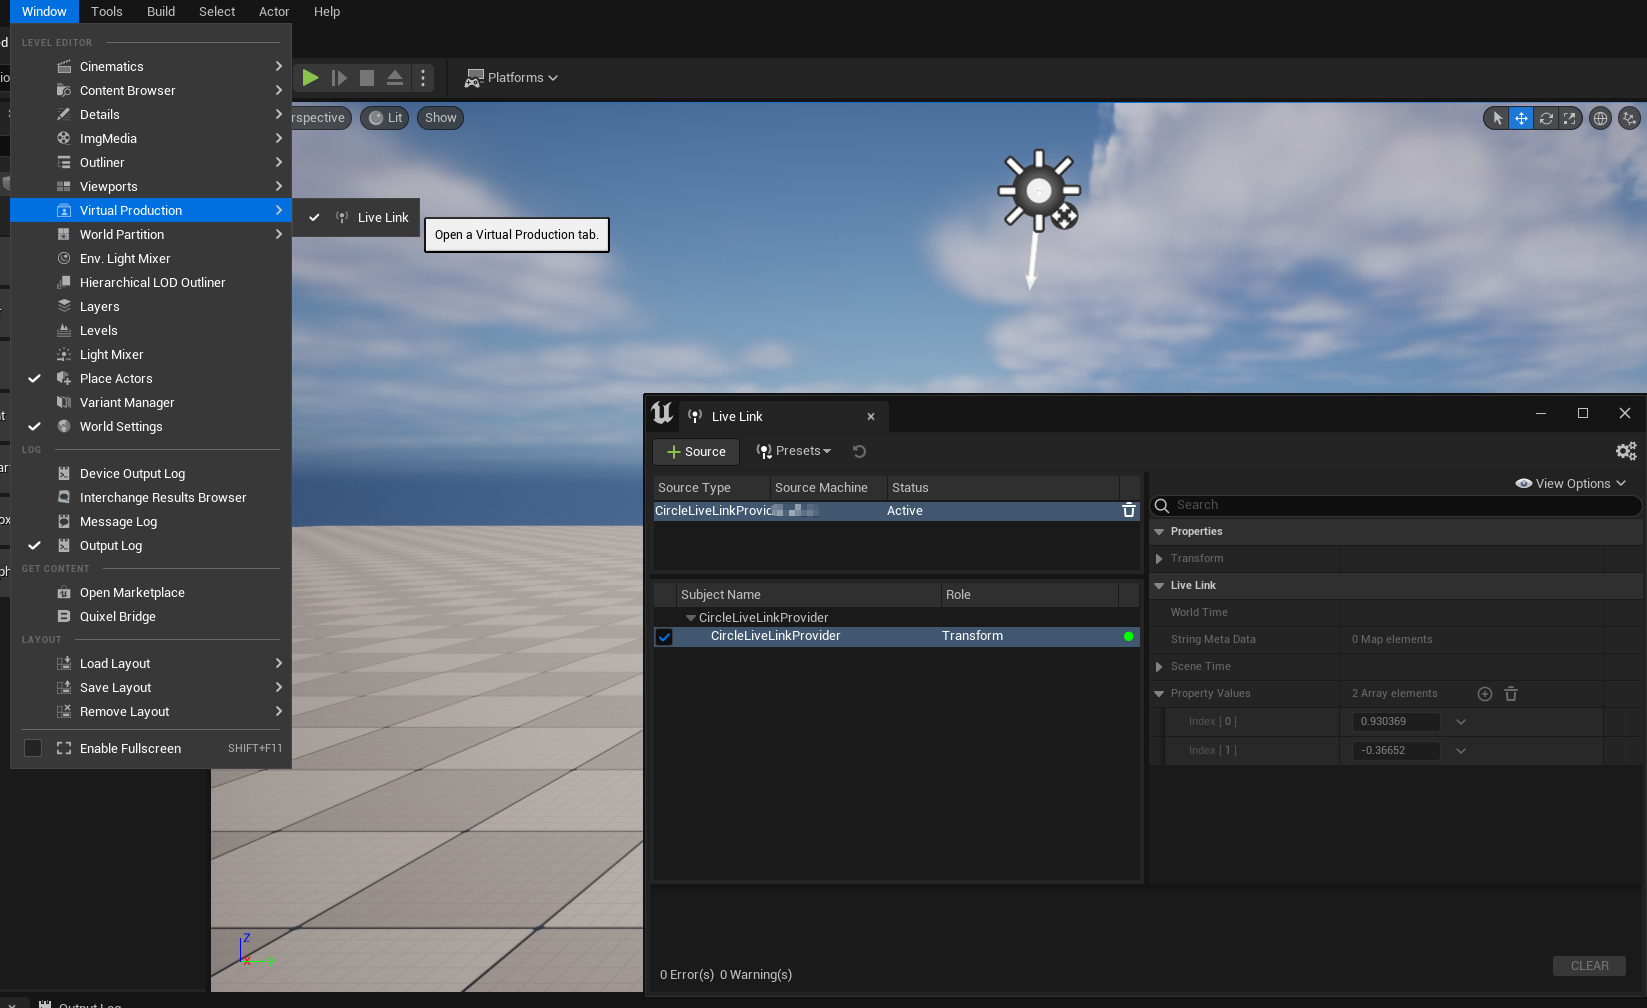
Task: Edit the Index 0 value 0.930369
Action: (1396, 721)
